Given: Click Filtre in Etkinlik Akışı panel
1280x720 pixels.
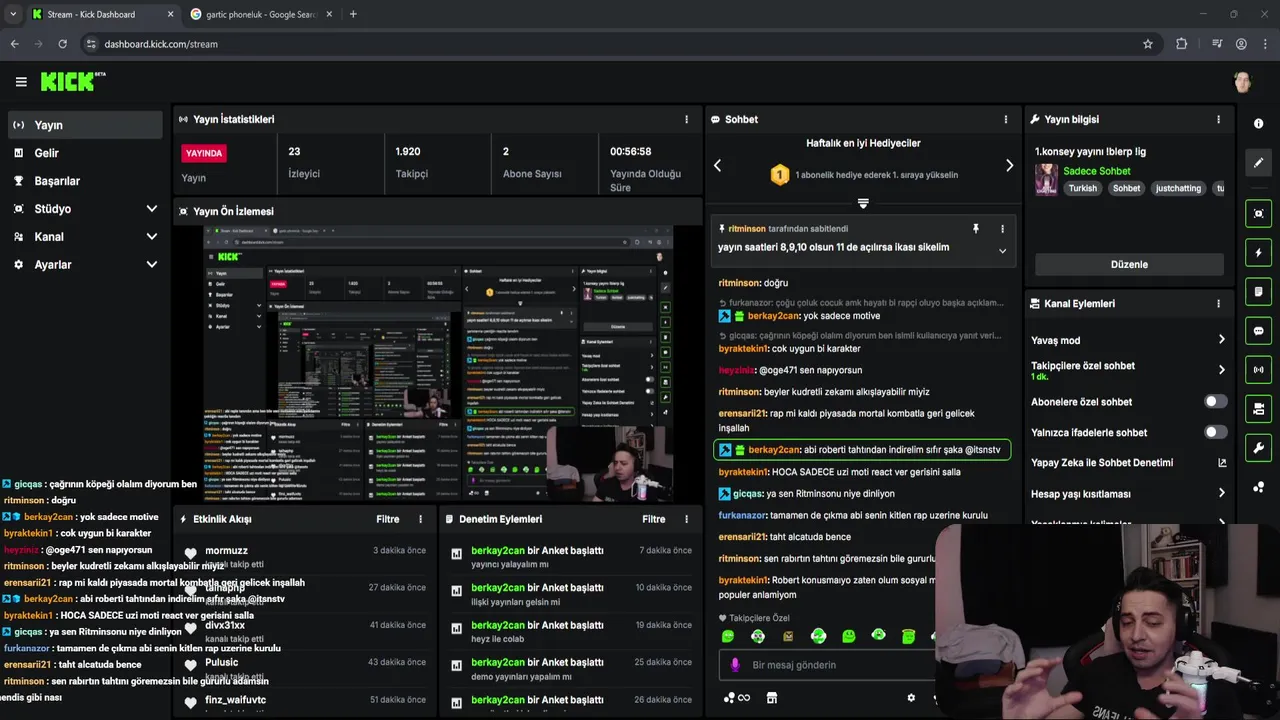Looking at the screenshot, I should 388,519.
